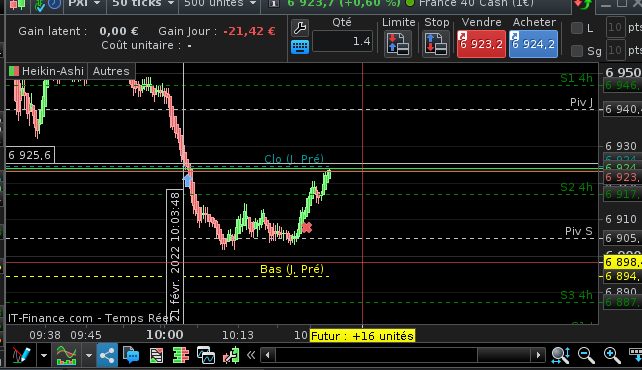642x370 pixels.
Task: Click the red 6 923 price axis tag
Action: [x=623, y=177]
